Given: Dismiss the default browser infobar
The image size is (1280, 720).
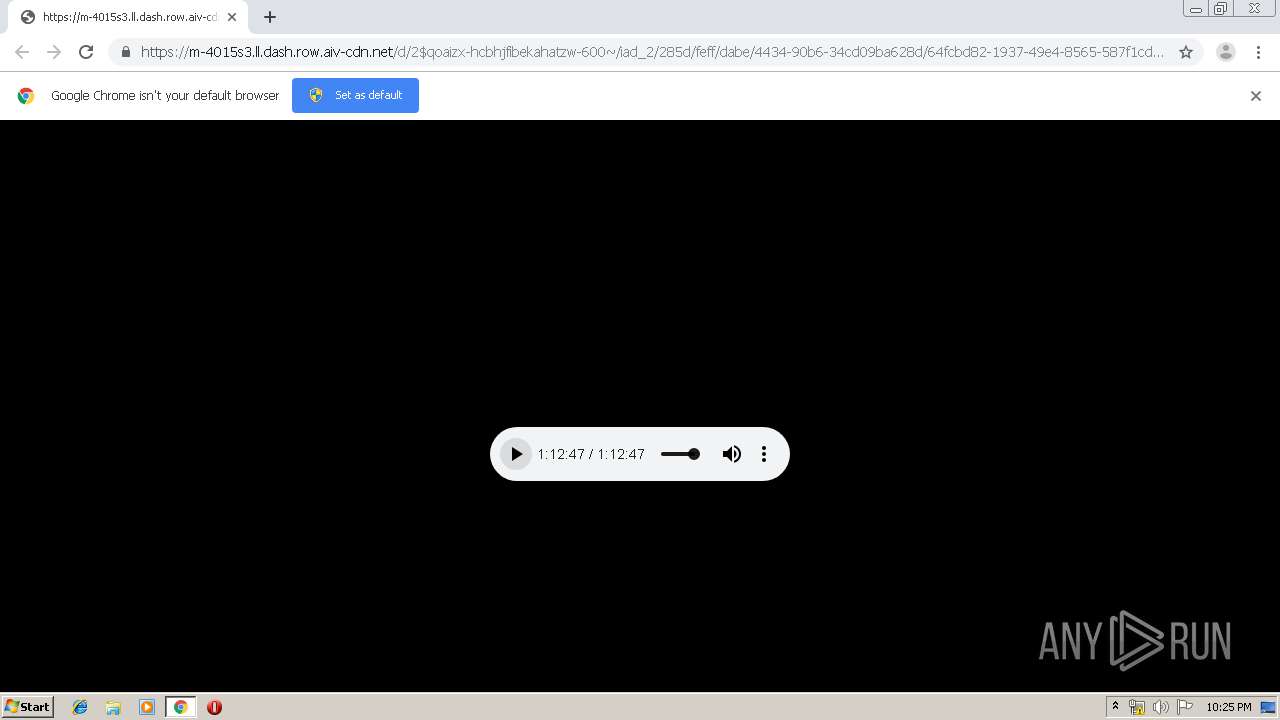Looking at the screenshot, I should 1256,96.
